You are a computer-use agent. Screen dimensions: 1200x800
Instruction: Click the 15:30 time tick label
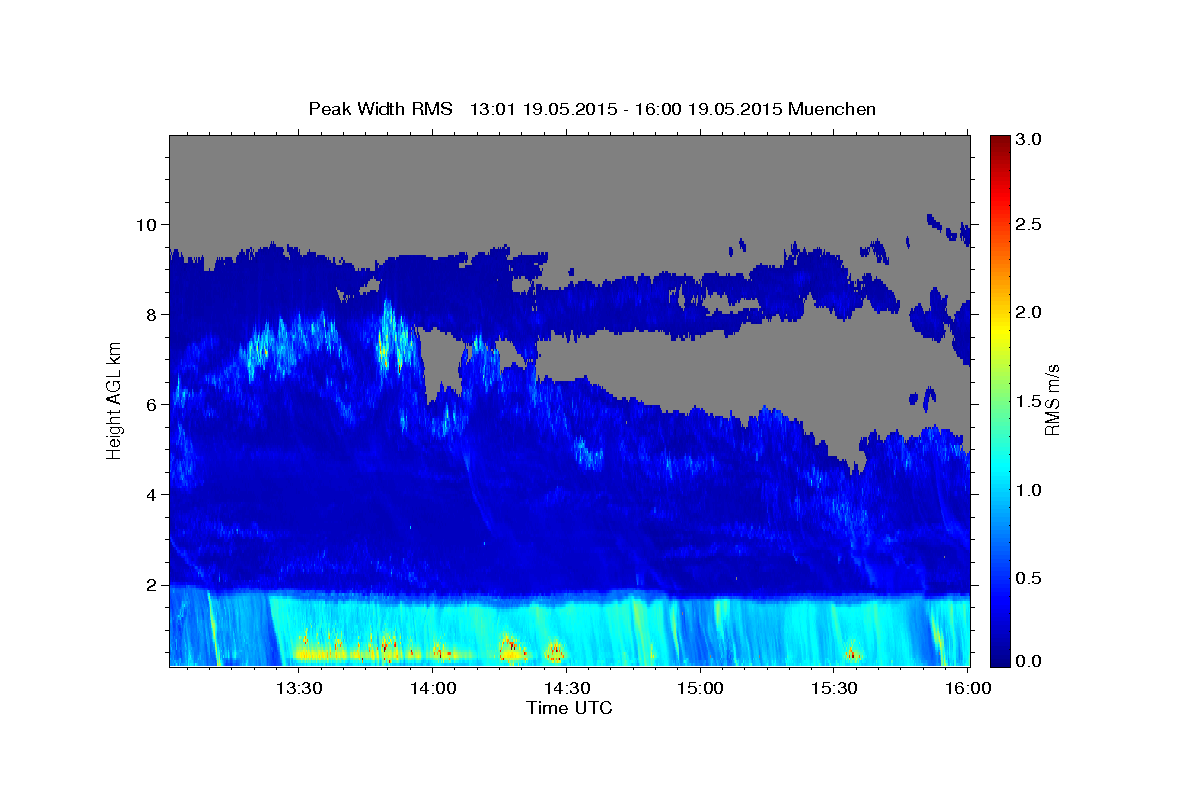[835, 689]
